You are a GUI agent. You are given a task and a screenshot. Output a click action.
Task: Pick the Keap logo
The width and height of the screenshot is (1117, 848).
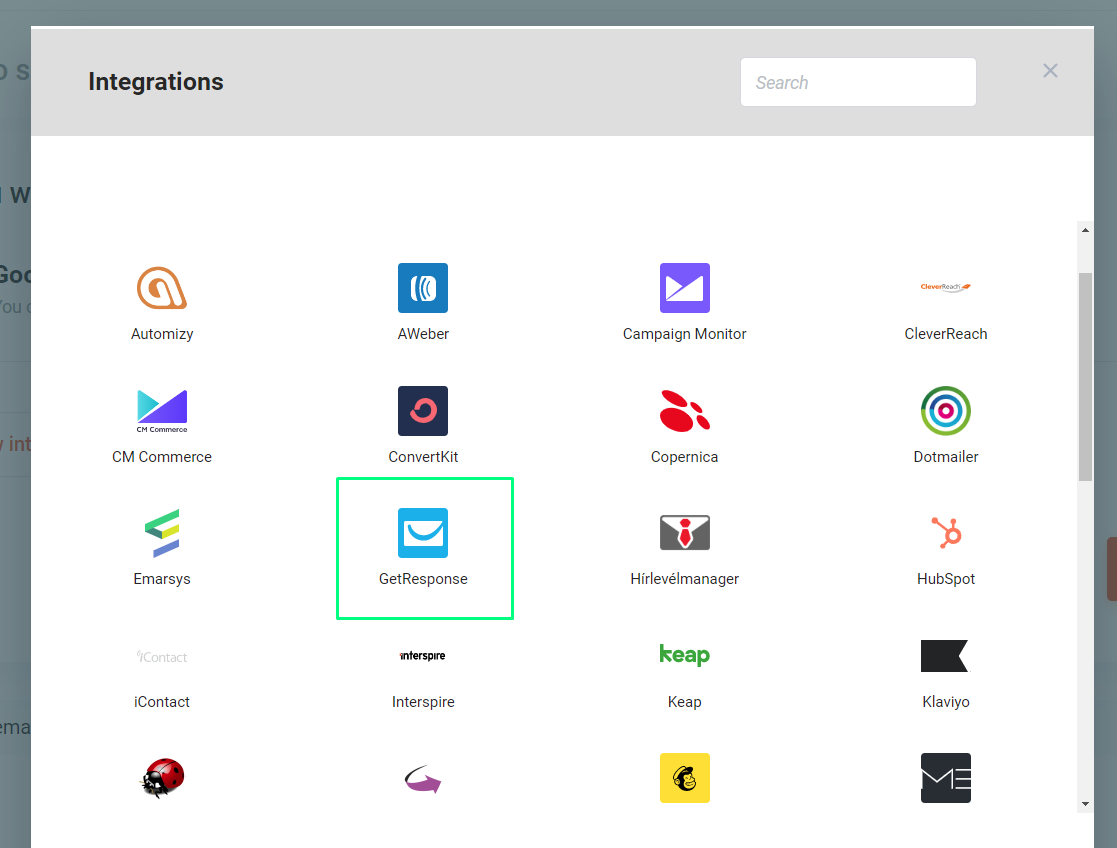tap(685, 655)
